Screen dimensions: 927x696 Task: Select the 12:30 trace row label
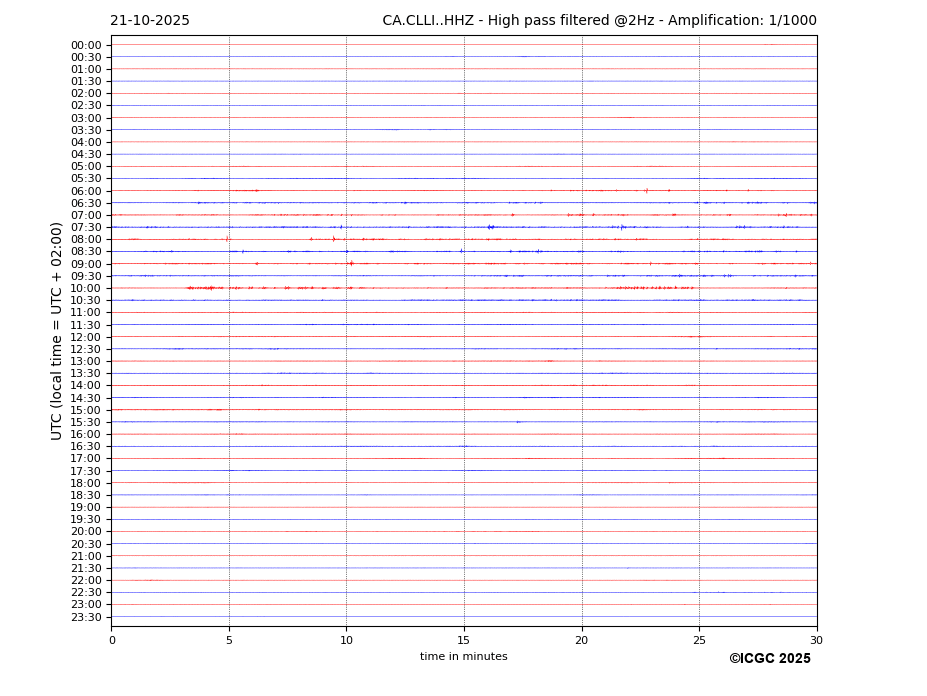86,349
